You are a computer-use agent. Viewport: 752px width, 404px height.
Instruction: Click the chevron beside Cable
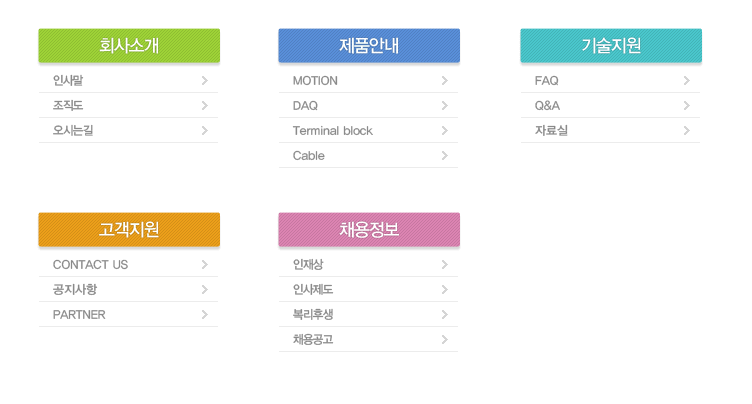[445, 155]
